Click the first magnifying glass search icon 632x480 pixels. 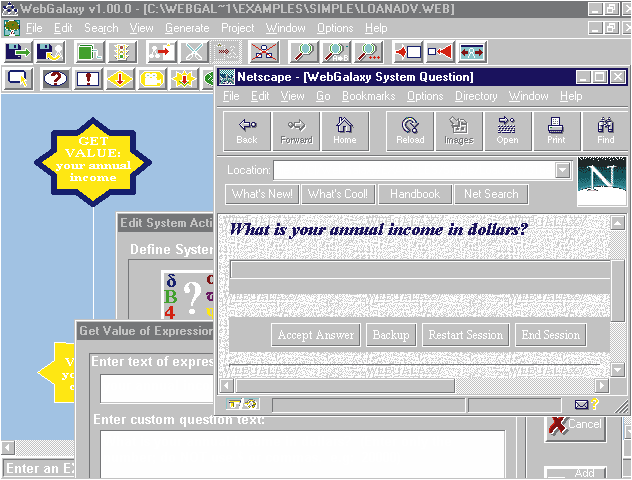301,51
